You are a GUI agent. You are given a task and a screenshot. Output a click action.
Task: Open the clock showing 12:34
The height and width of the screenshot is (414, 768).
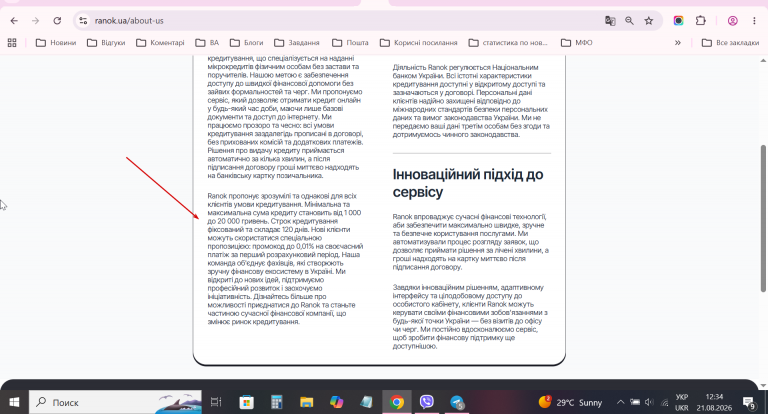pyautogui.click(x=714, y=402)
